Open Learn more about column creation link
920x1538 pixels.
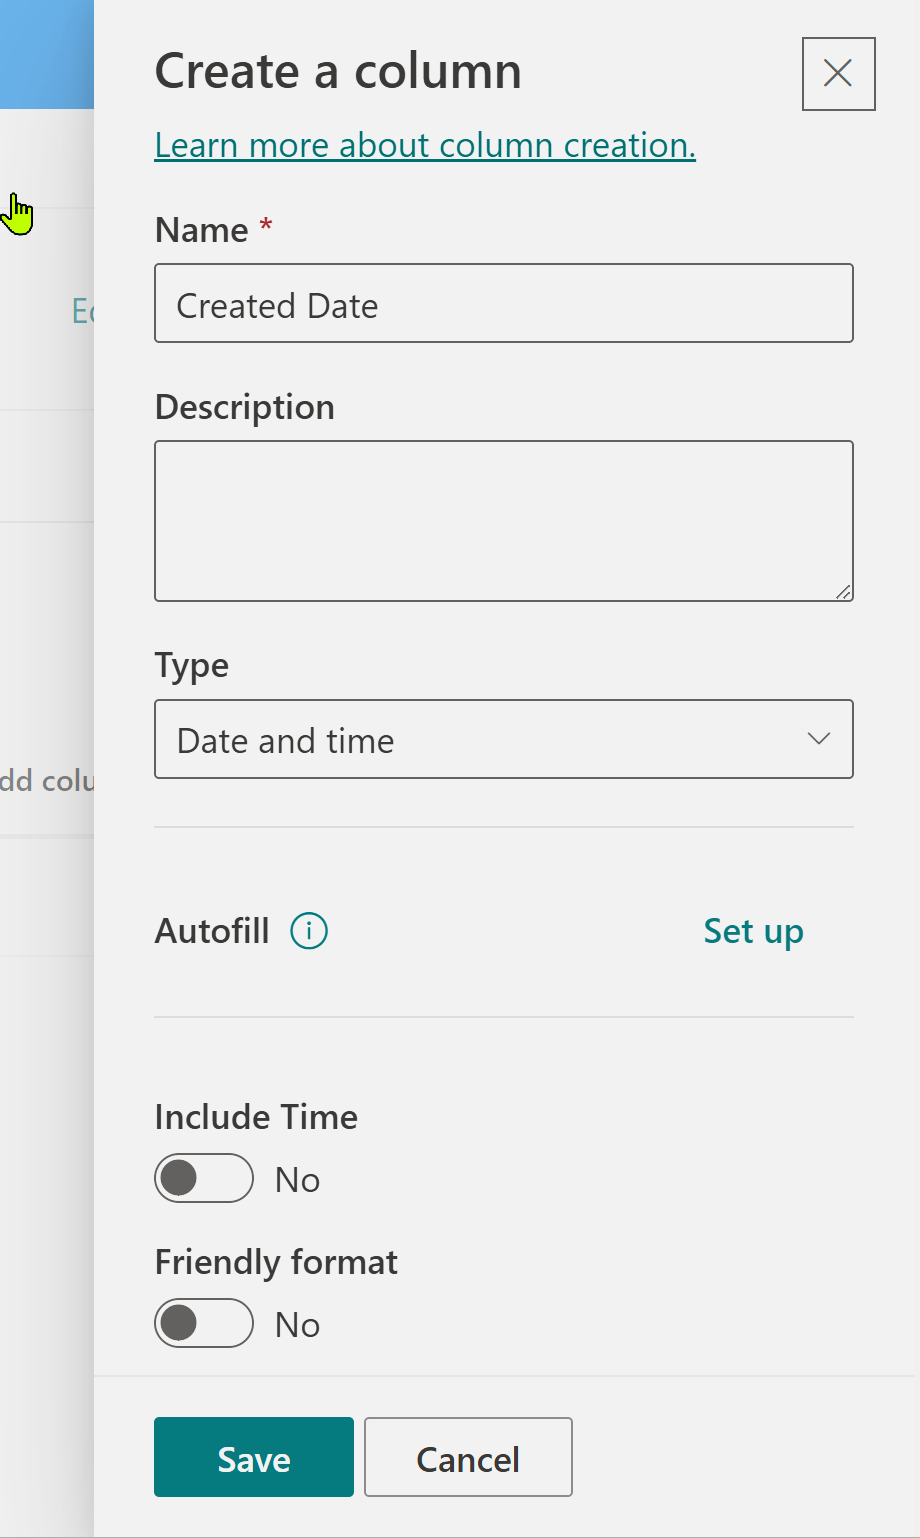pyautogui.click(x=425, y=145)
